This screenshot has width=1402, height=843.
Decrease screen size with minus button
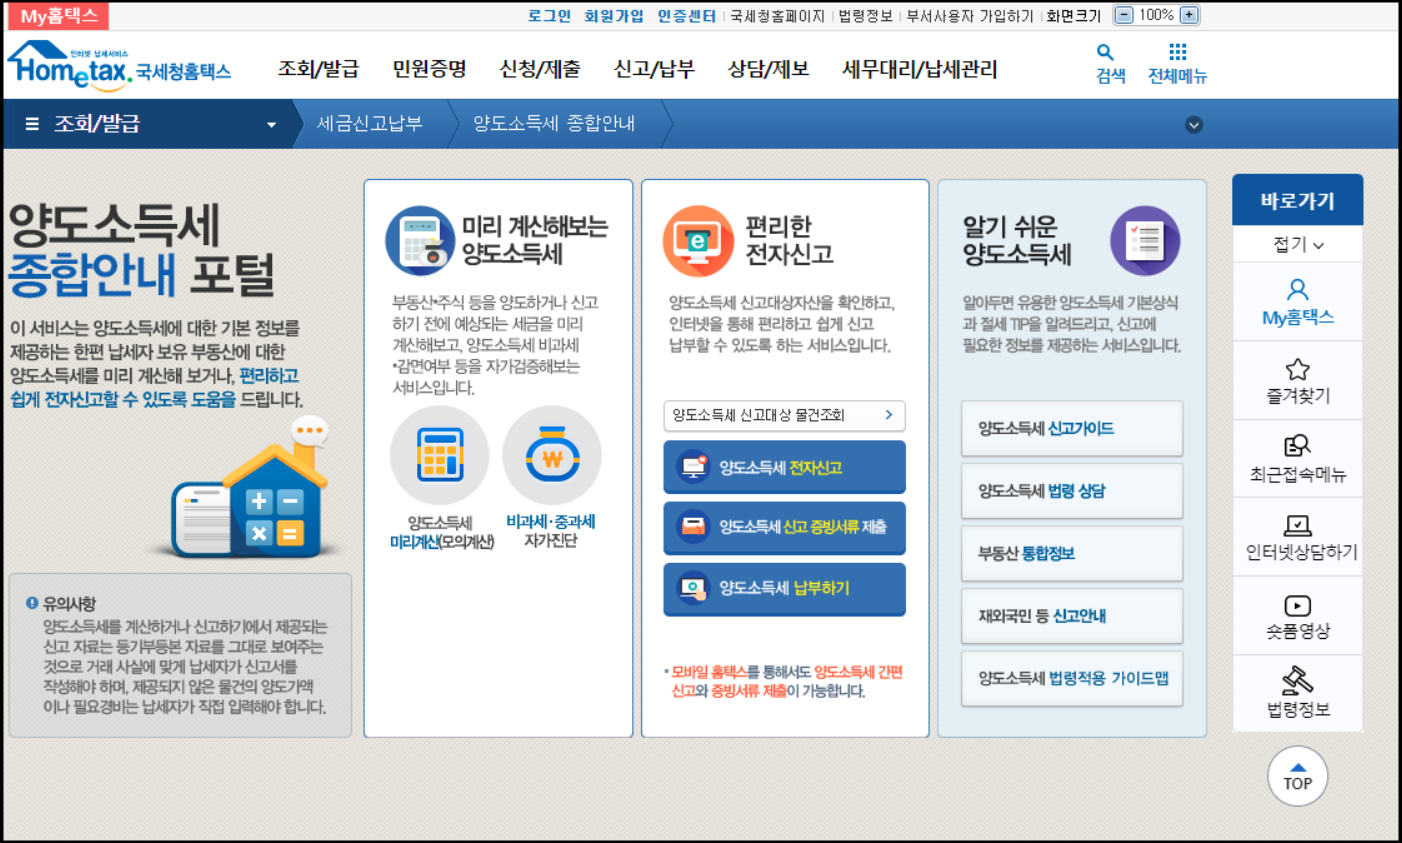(x=1124, y=15)
